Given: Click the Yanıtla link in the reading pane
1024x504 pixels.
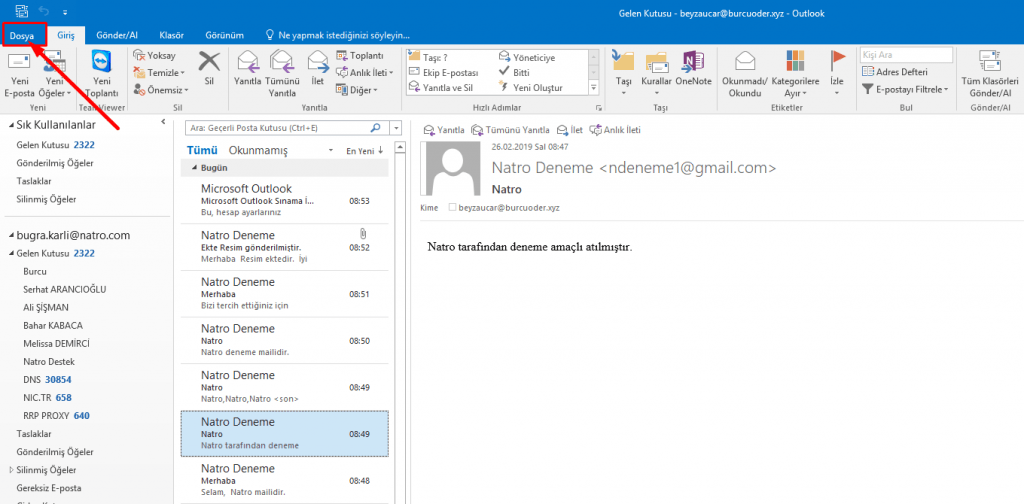Looking at the screenshot, I should pyautogui.click(x=444, y=130).
